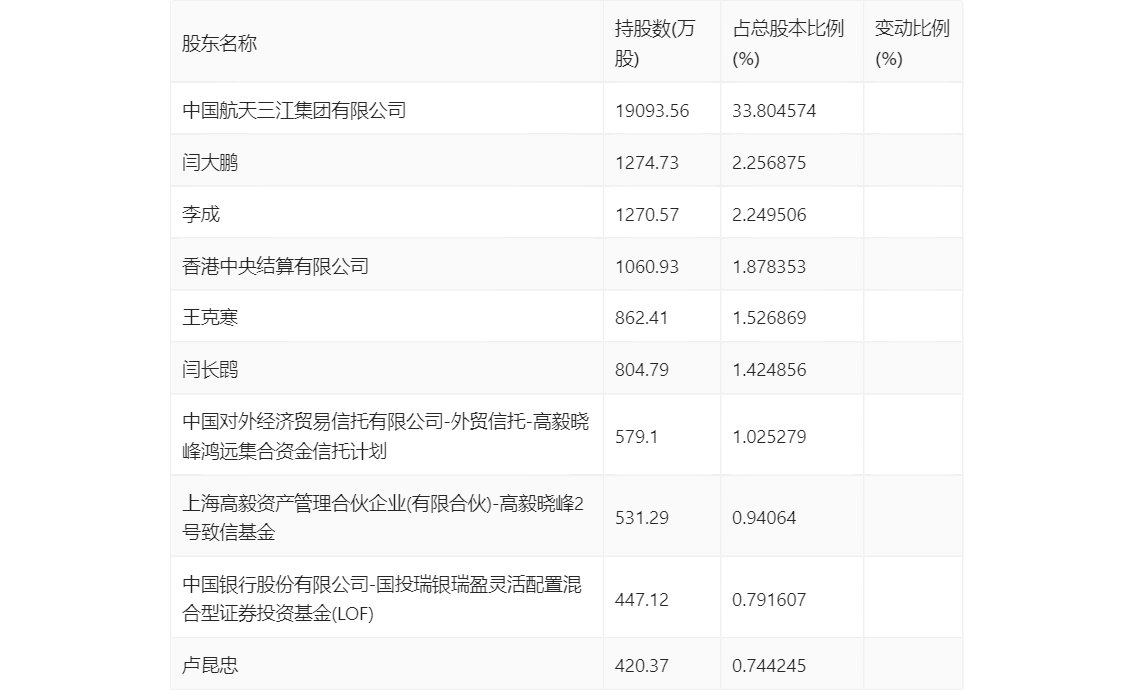Click the 持股数(万股) column header
The width and height of the screenshot is (1134, 690).
[655, 43]
